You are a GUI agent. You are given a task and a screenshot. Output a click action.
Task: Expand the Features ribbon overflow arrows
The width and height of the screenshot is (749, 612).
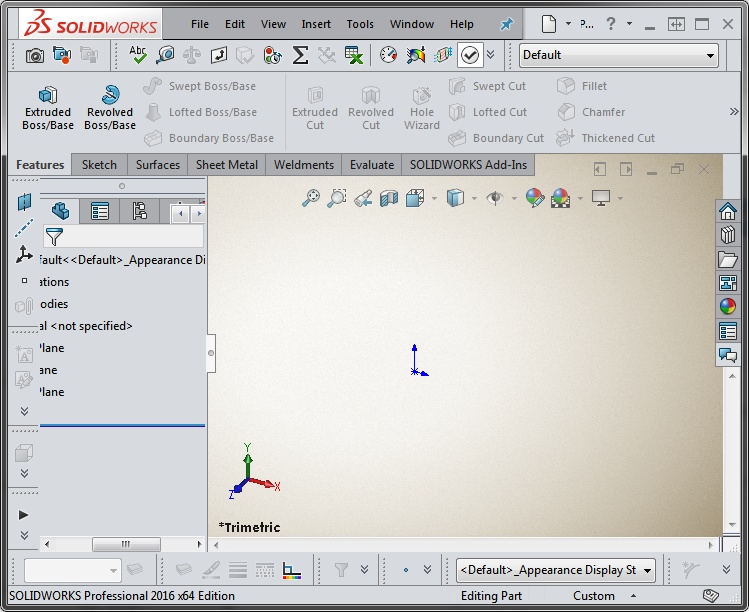coord(734,112)
